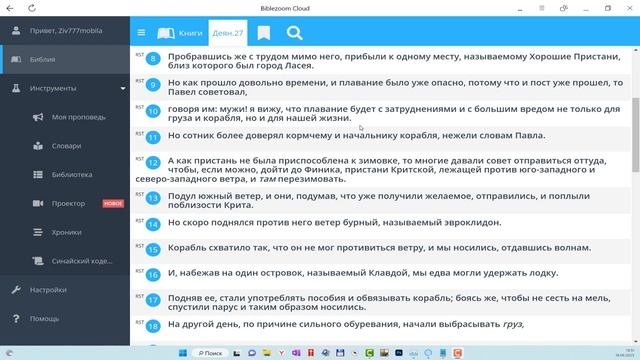Open the Windows Start button
Viewport: 640px width, 360px height.
point(183,353)
